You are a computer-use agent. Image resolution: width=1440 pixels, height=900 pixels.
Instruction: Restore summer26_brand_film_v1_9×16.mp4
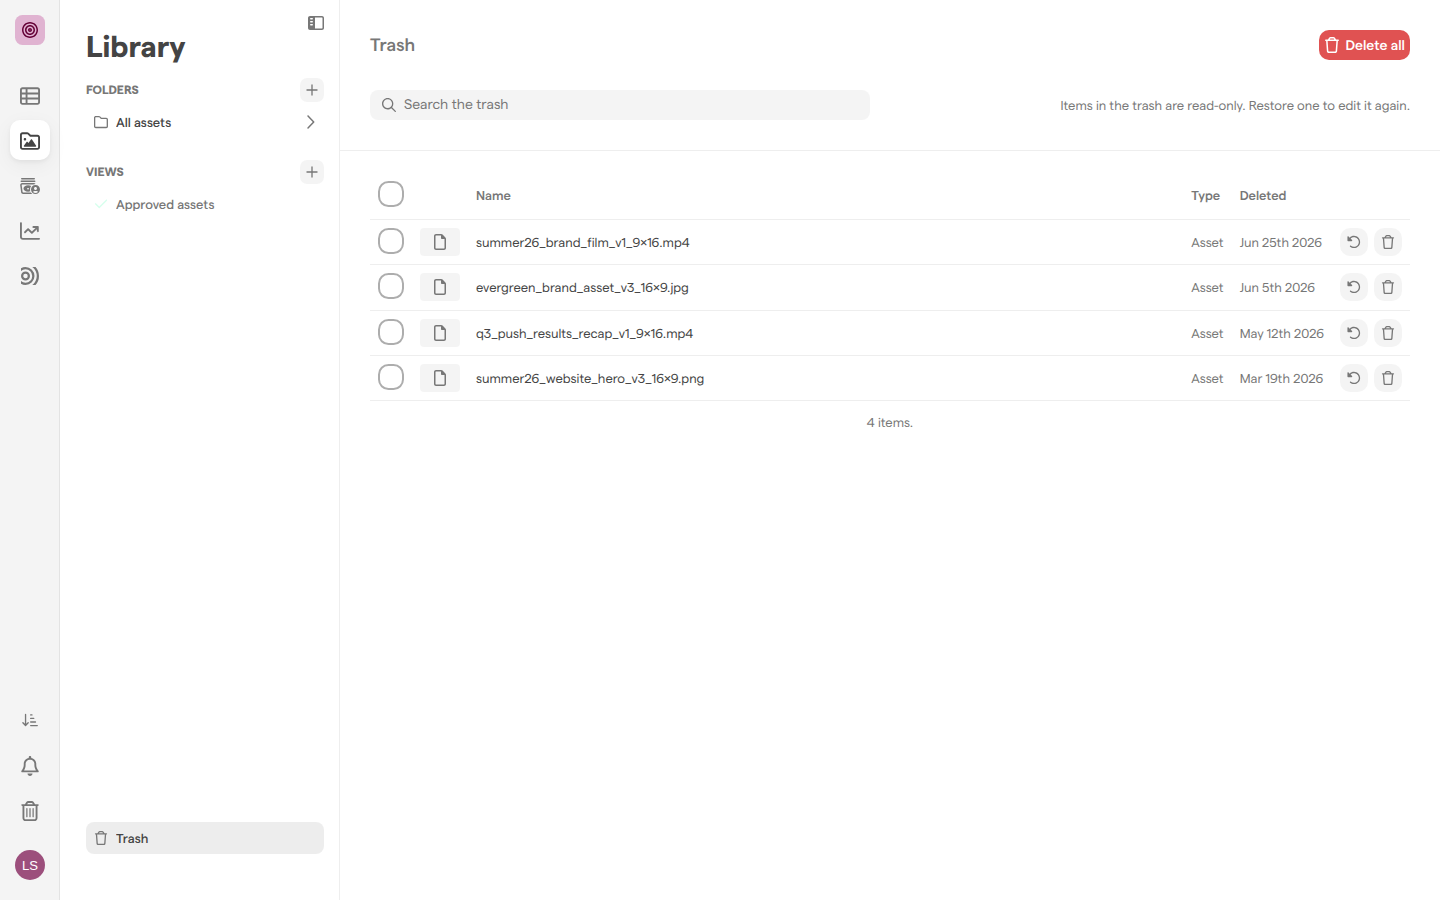tap(1354, 242)
